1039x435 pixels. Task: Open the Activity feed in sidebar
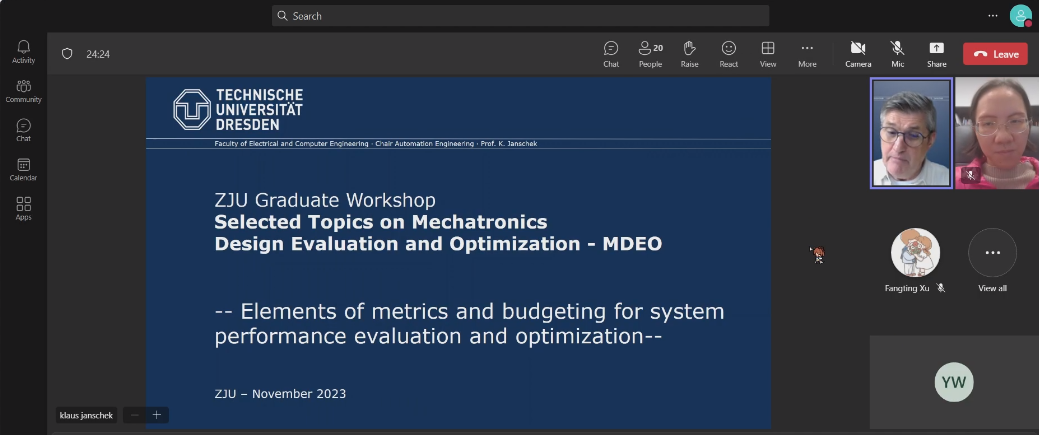coord(24,52)
